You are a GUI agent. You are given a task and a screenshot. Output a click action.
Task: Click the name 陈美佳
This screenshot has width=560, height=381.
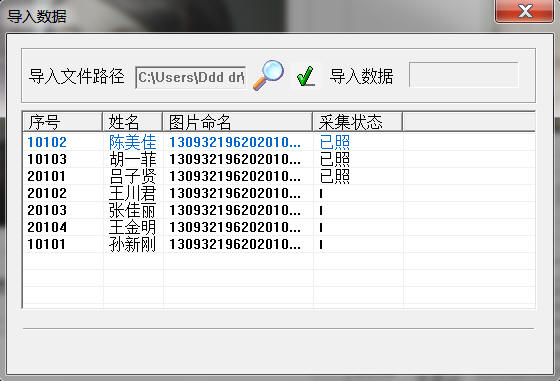pos(132,142)
